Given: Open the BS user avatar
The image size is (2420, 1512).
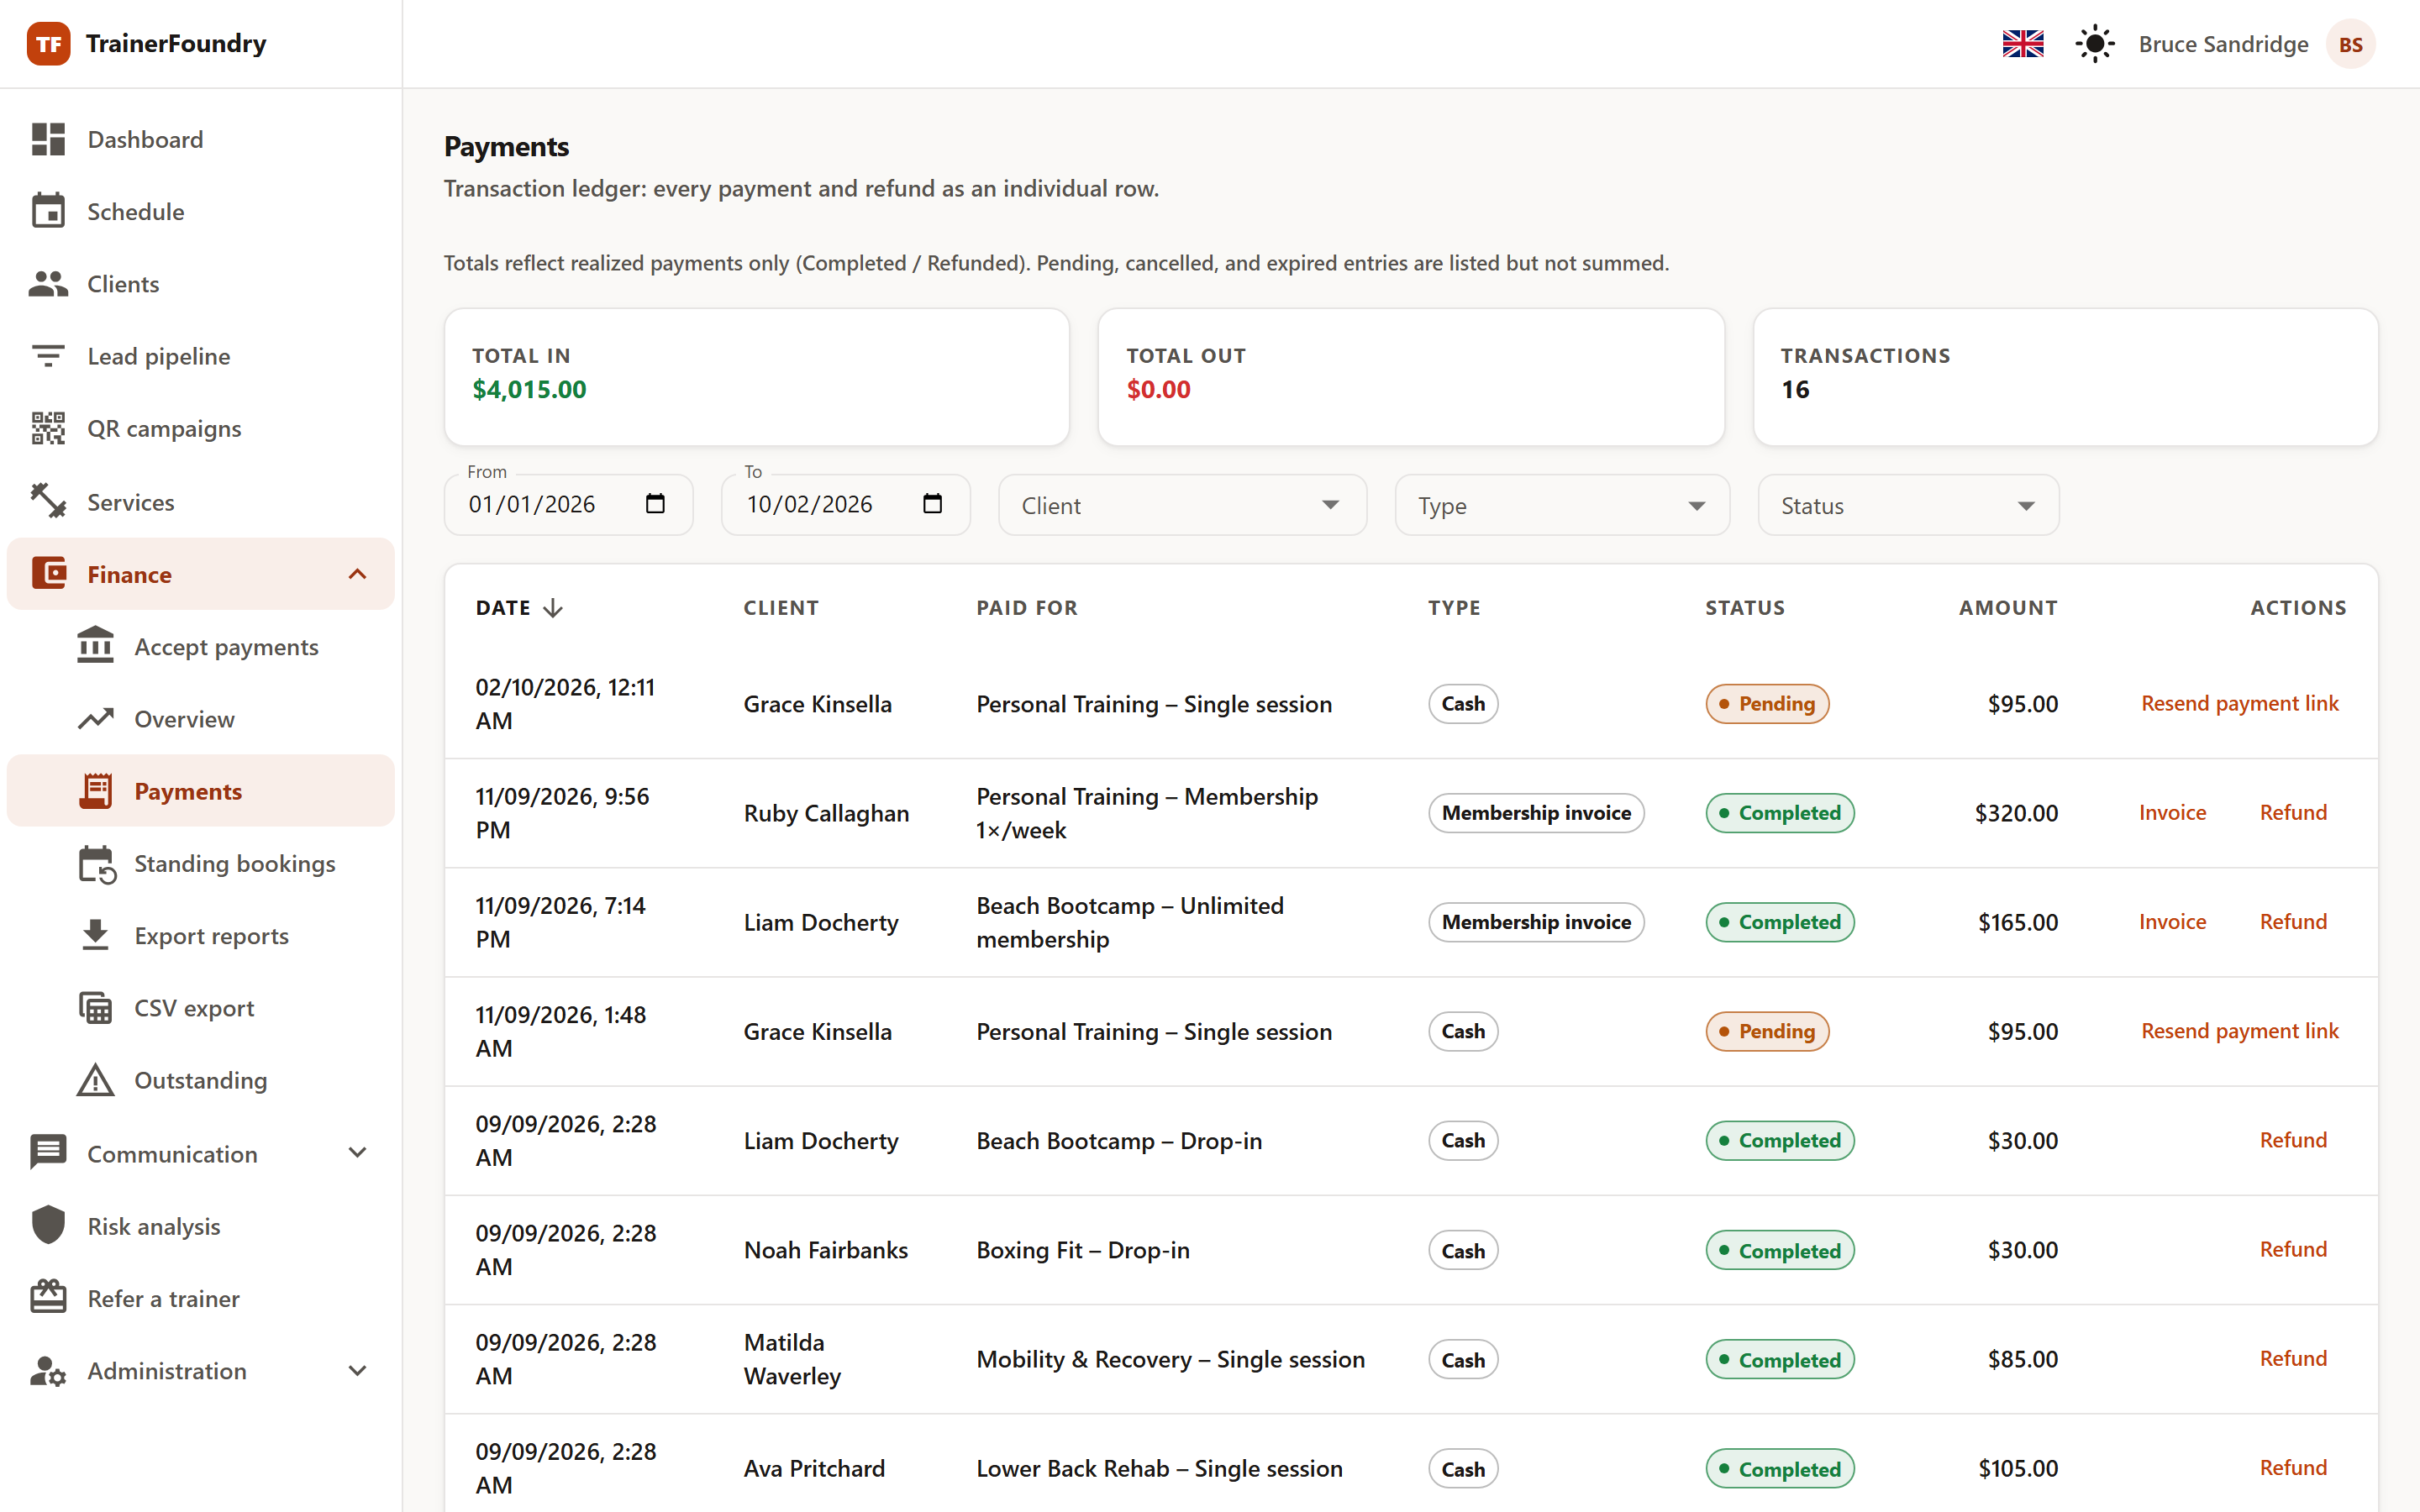Looking at the screenshot, I should [x=2350, y=44].
